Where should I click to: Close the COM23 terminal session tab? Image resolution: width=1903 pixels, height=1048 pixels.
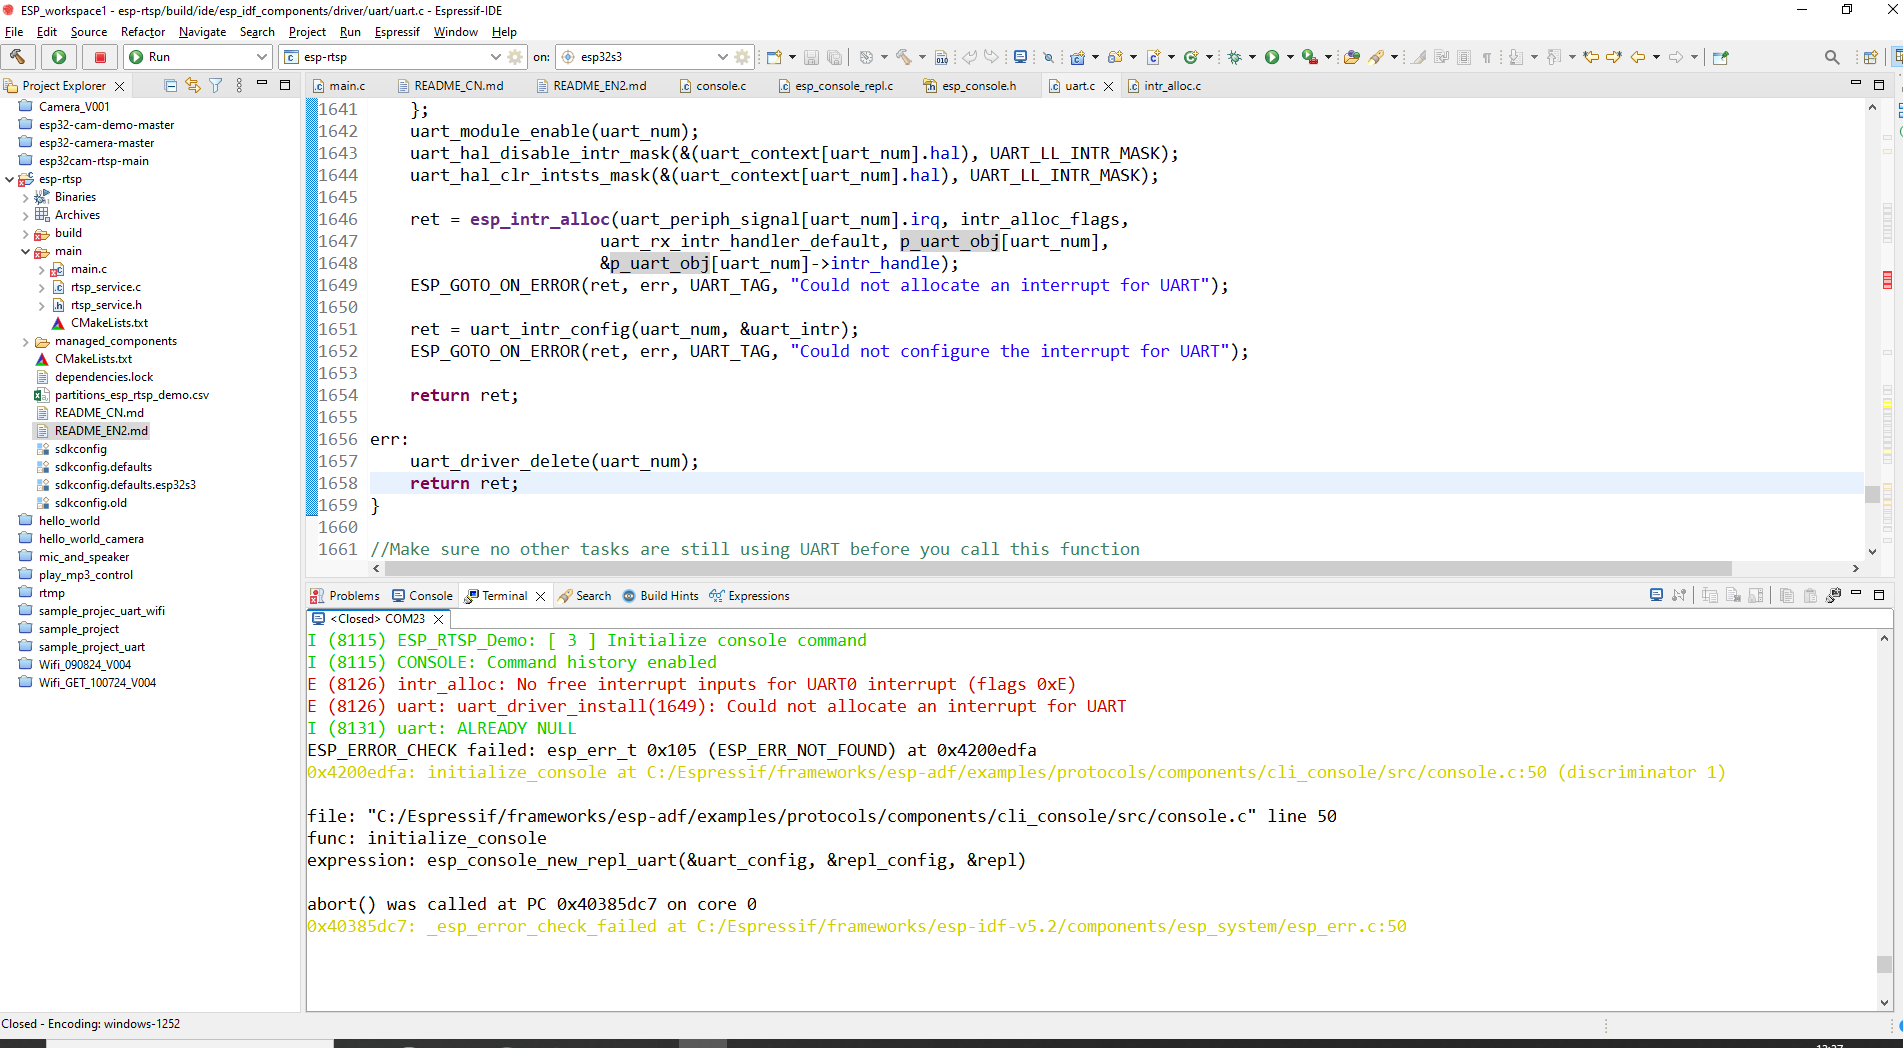coord(438,619)
